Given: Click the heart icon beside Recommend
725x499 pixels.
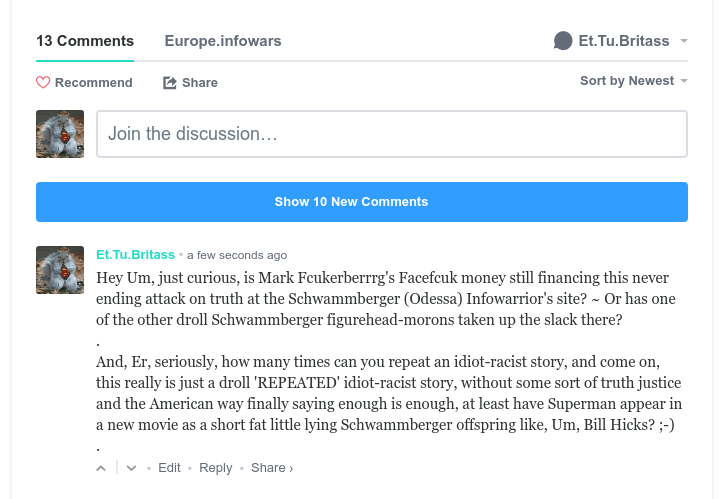Looking at the screenshot, I should coord(43,83).
